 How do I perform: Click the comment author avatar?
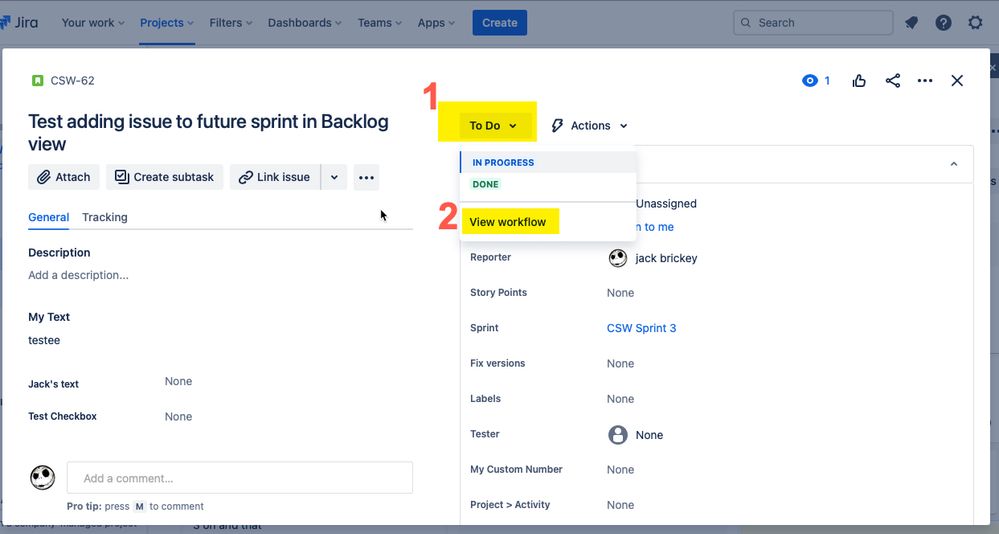[x=43, y=477]
